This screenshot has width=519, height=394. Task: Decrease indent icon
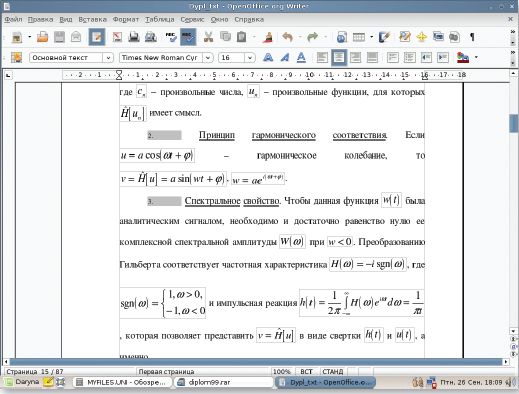click(426, 58)
